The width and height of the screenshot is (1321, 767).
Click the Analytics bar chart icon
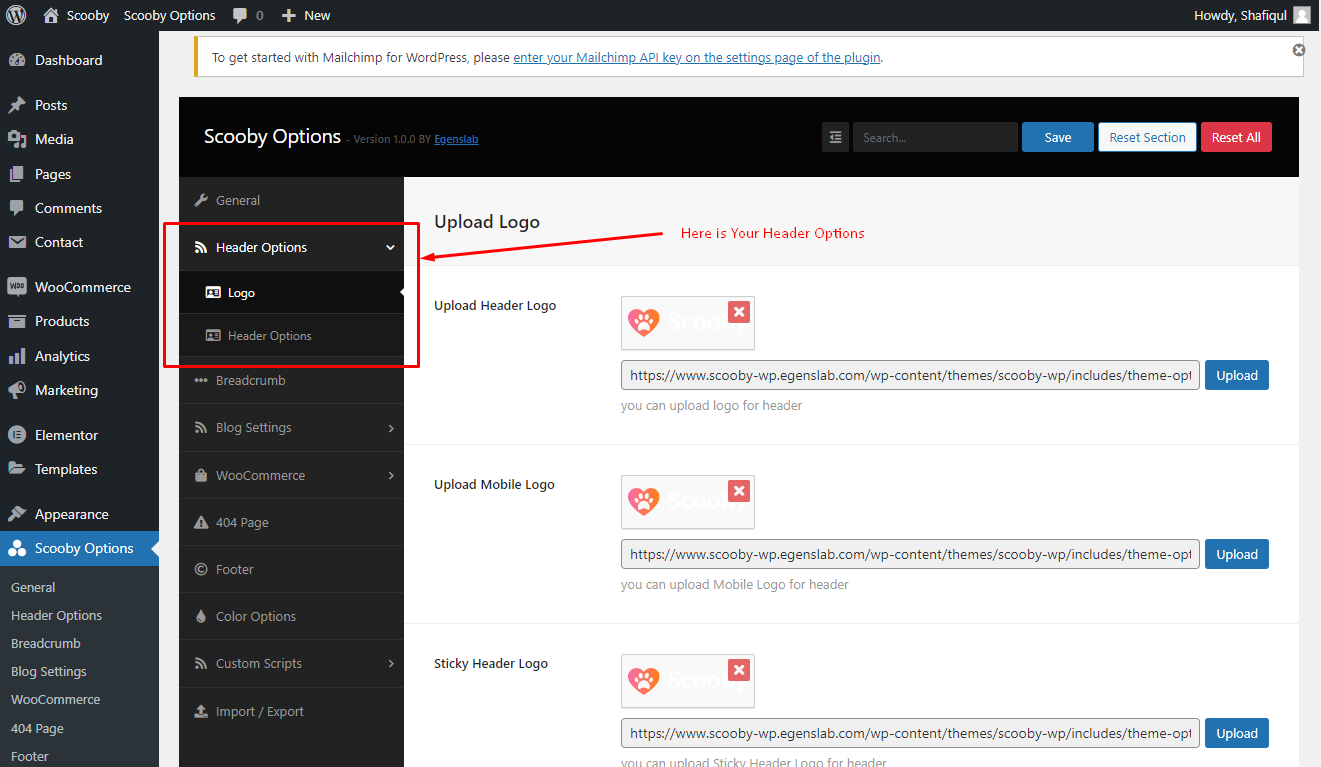17,356
